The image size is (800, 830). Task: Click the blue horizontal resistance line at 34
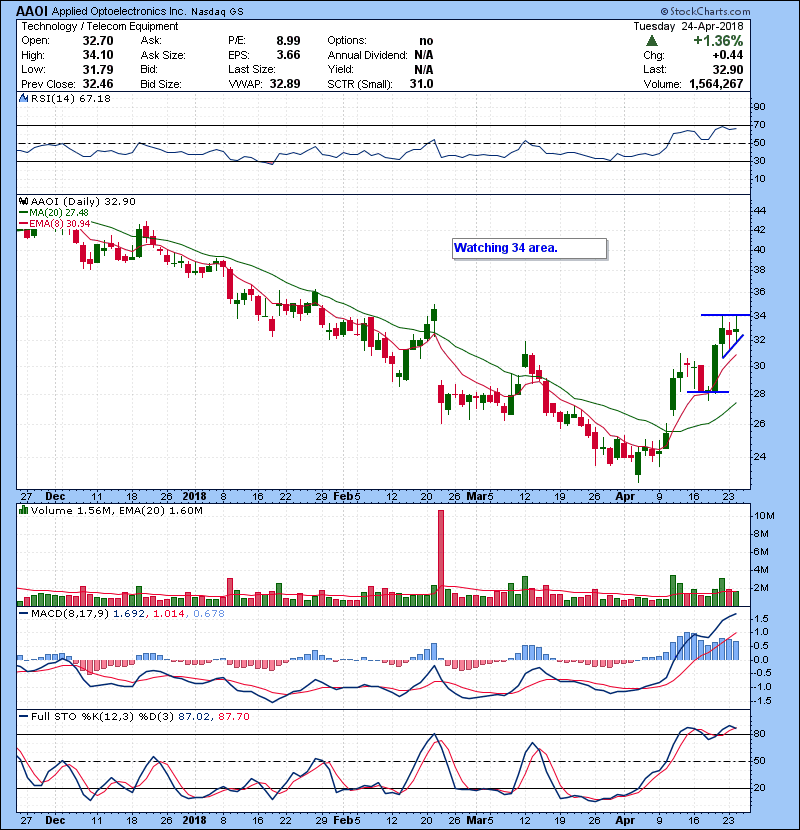coord(725,315)
